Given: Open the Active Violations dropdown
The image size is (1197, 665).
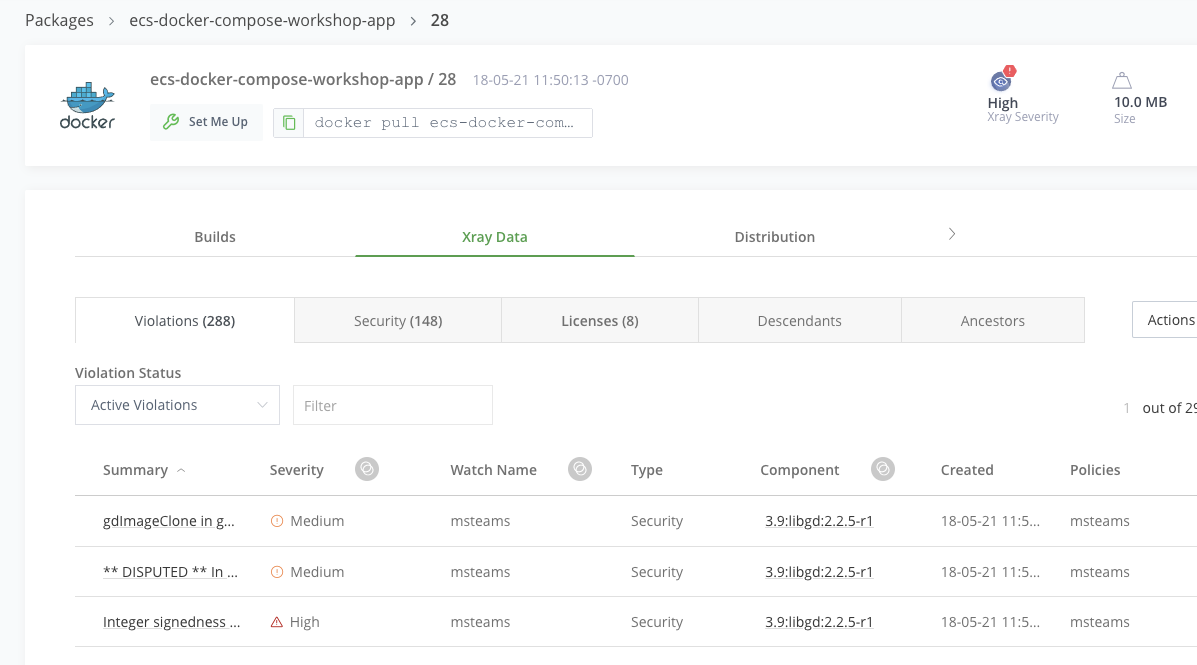Looking at the screenshot, I should coord(177,404).
